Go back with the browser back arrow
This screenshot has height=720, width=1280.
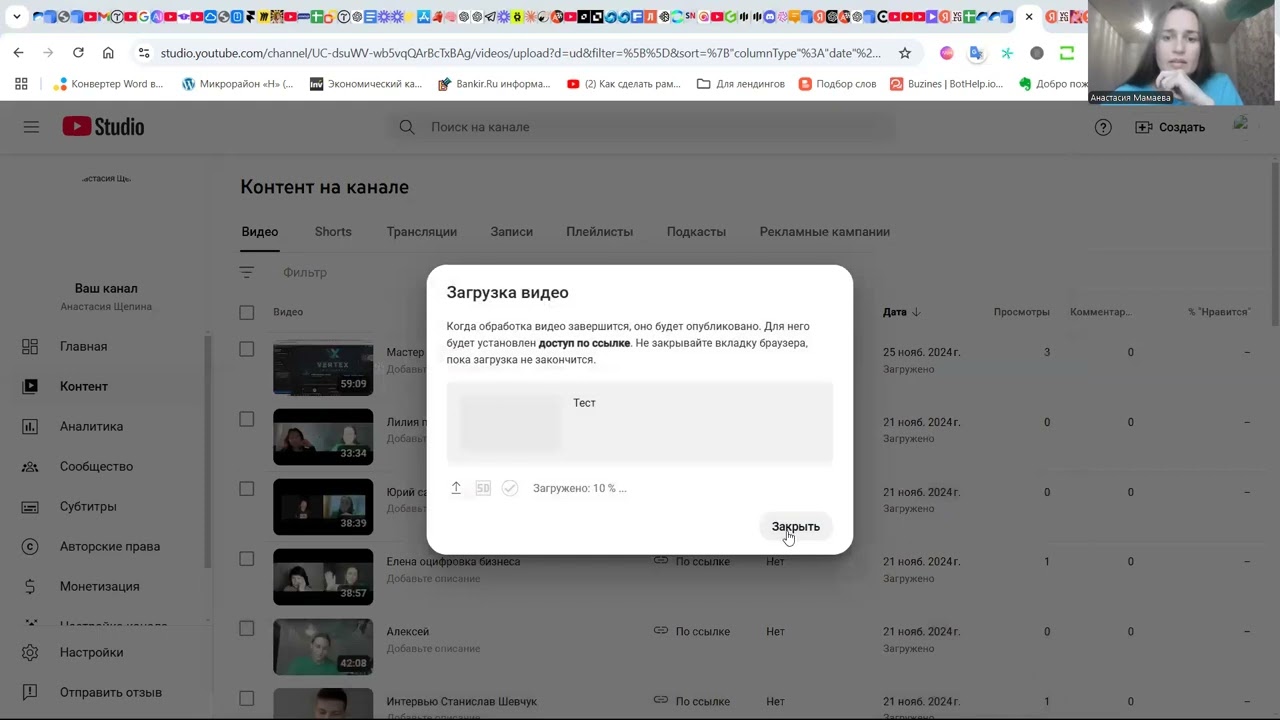(x=19, y=53)
